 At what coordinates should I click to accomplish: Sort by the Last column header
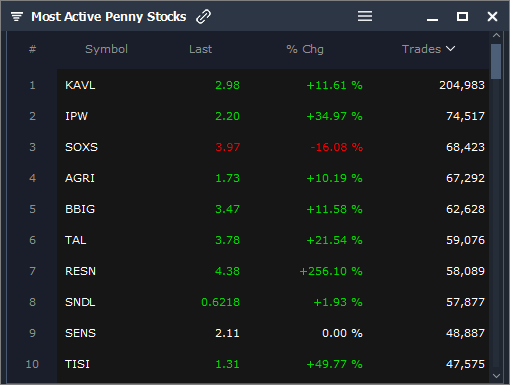click(200, 49)
